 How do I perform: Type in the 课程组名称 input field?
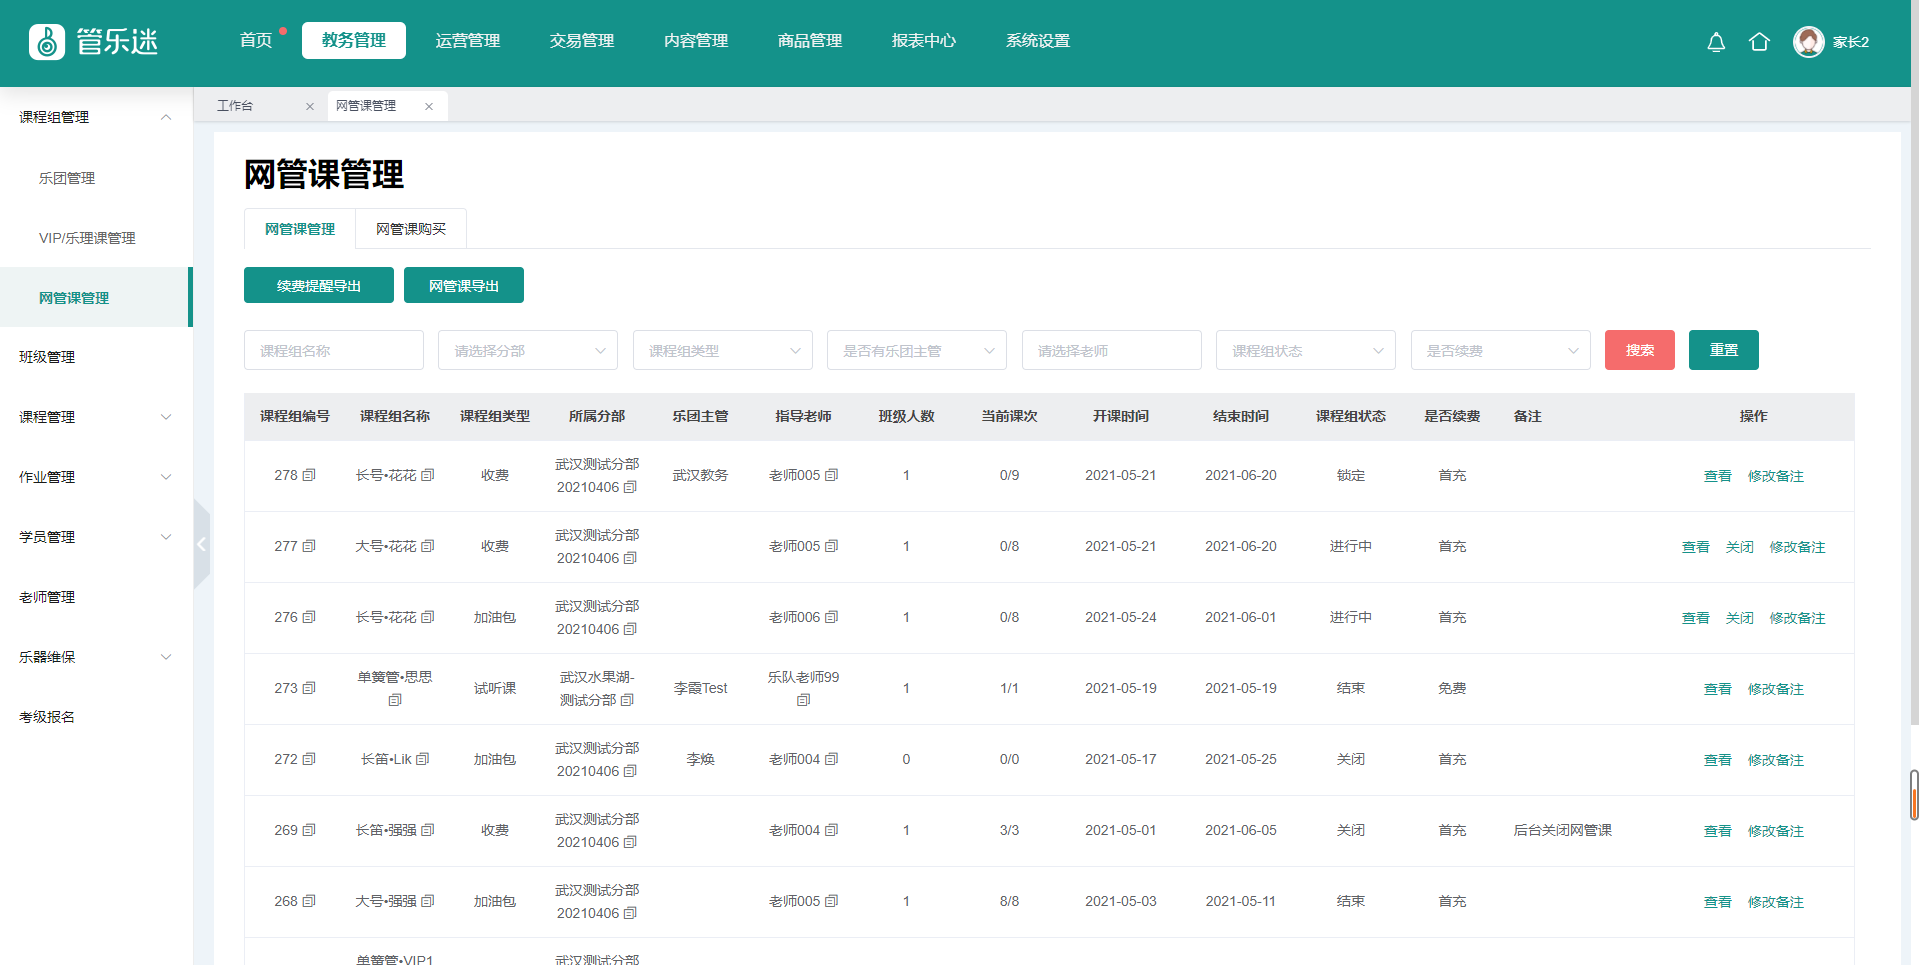coord(333,351)
